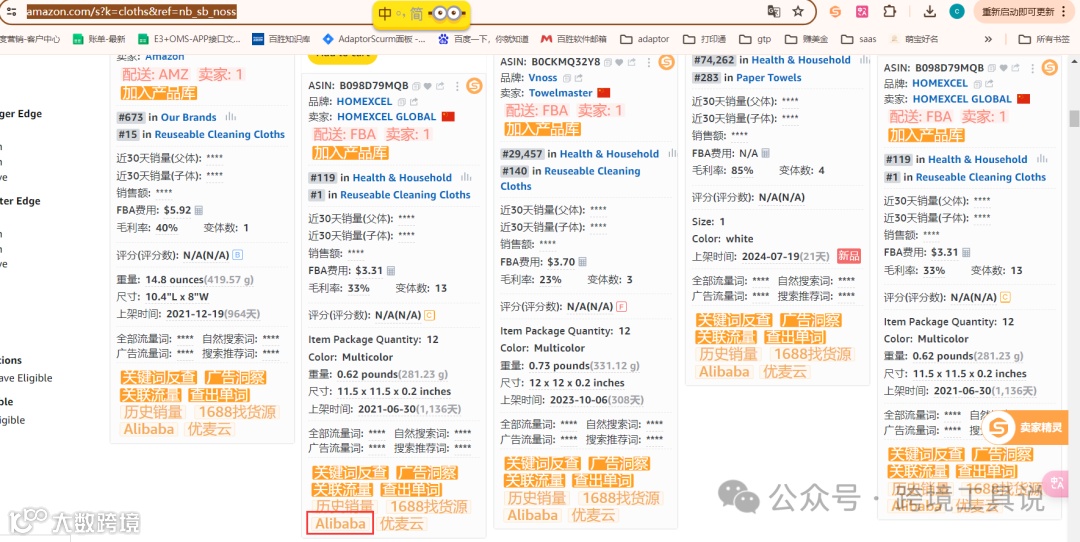The height and width of the screenshot is (542, 1080).
Task: Click the B rating badge beside 评分 N/A(N/A)
Action: [238, 255]
